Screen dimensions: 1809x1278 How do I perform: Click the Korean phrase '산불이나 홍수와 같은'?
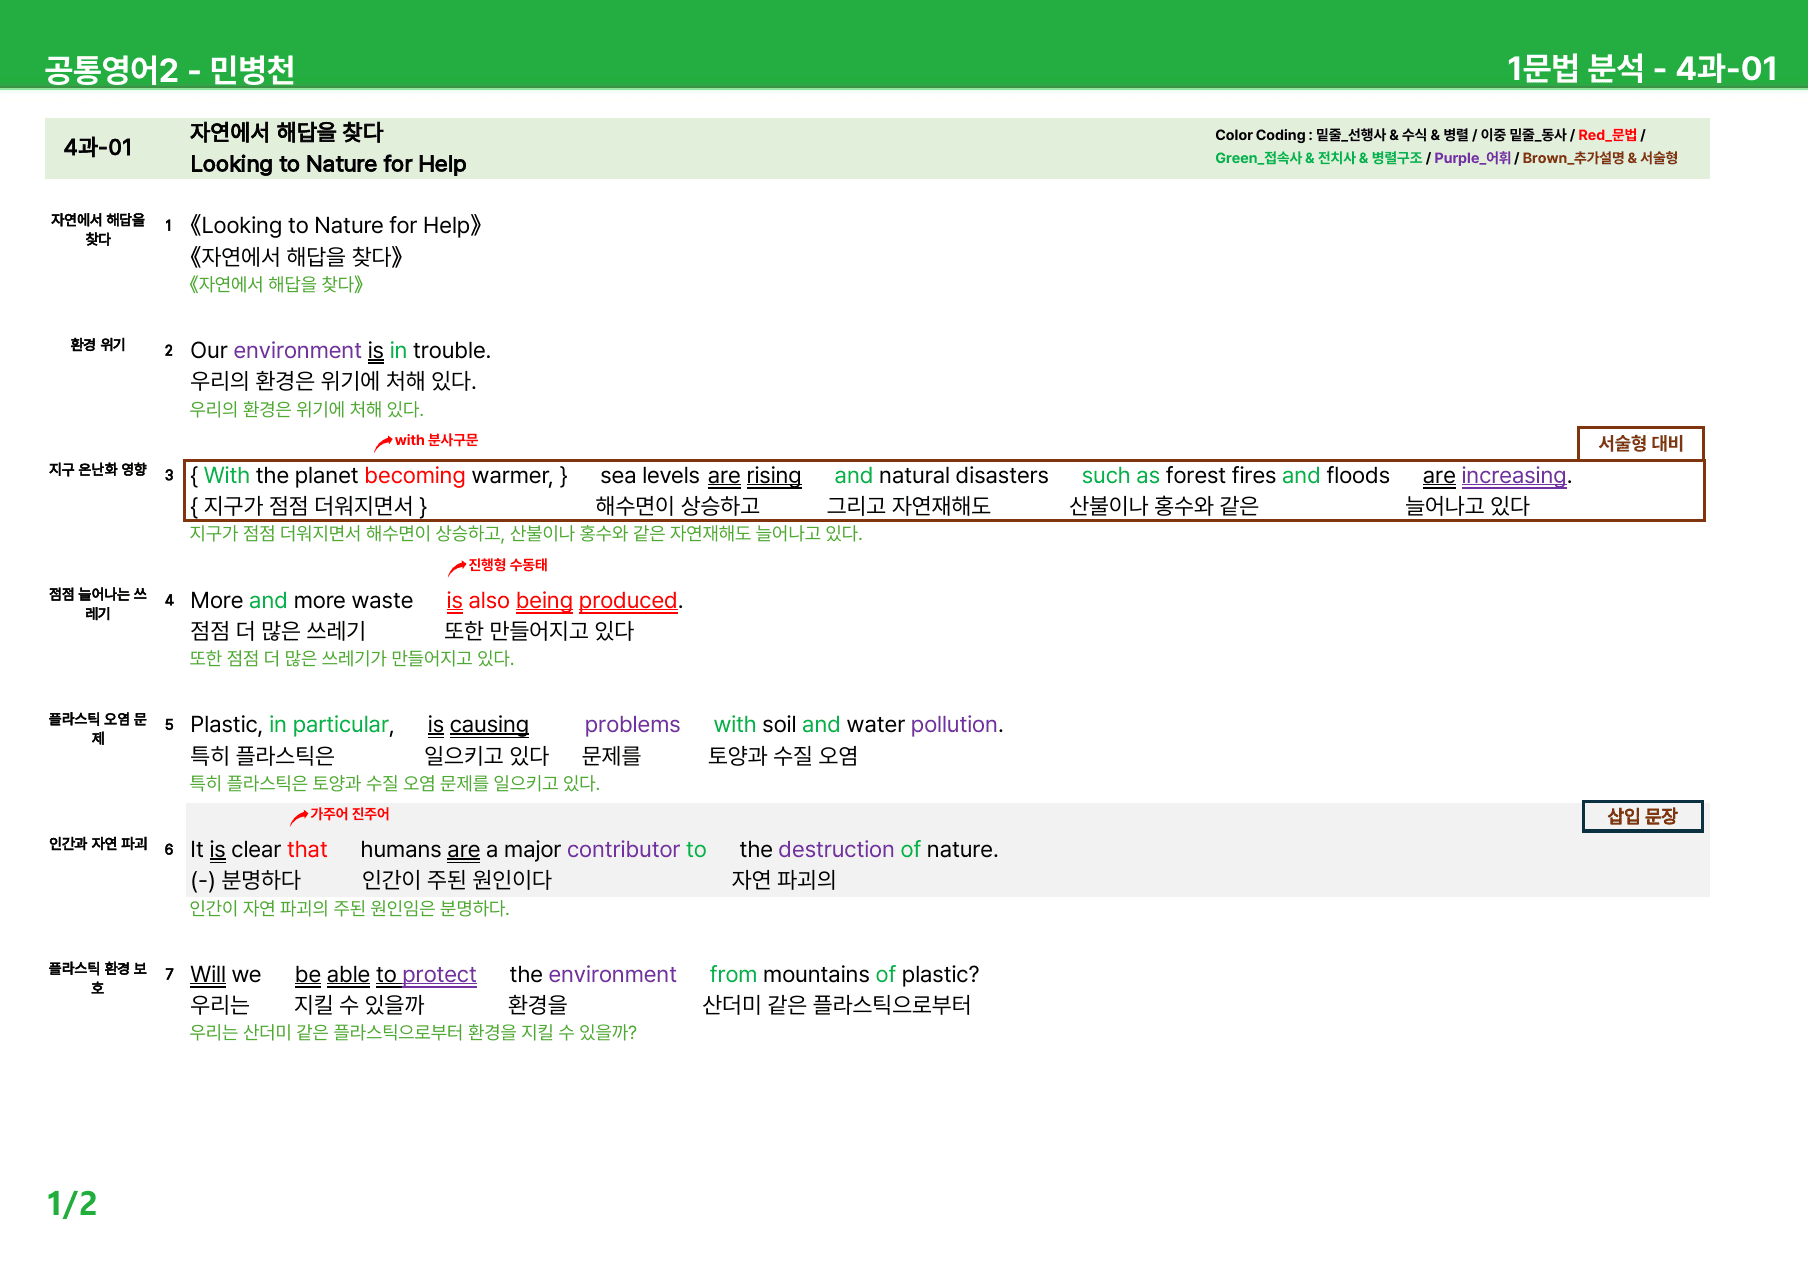[1163, 506]
